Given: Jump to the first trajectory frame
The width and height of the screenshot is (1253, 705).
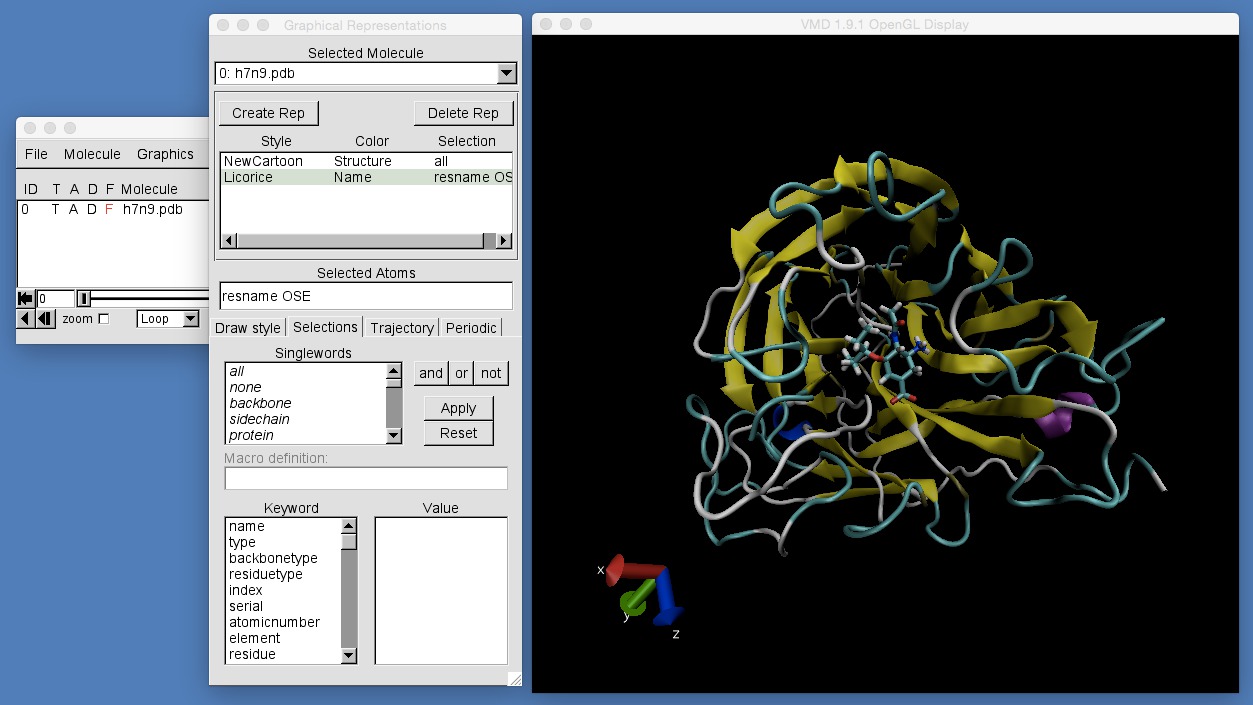Looking at the screenshot, I should coord(25,296).
